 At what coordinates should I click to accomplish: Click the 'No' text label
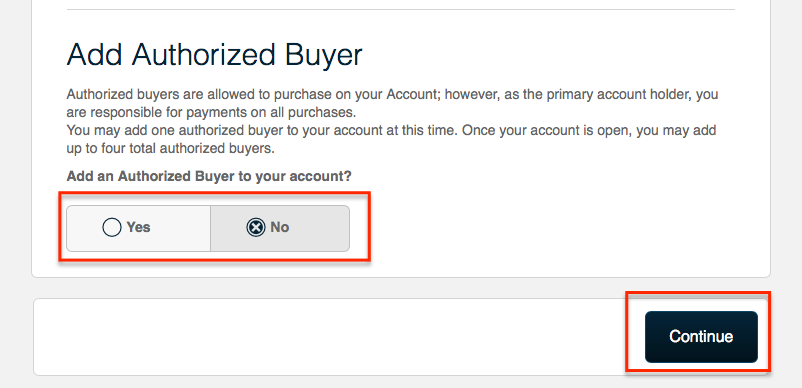coord(280,227)
